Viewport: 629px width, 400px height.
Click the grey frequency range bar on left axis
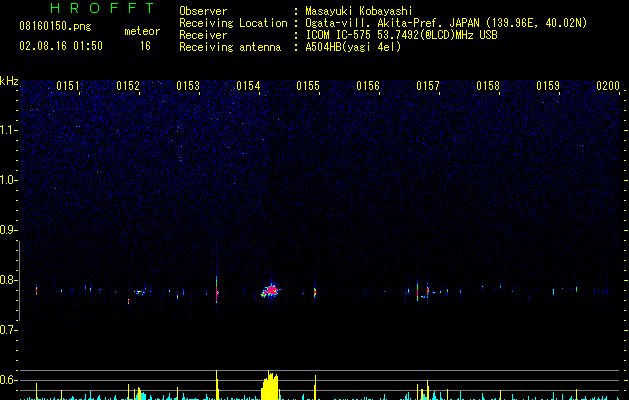(x=19, y=281)
